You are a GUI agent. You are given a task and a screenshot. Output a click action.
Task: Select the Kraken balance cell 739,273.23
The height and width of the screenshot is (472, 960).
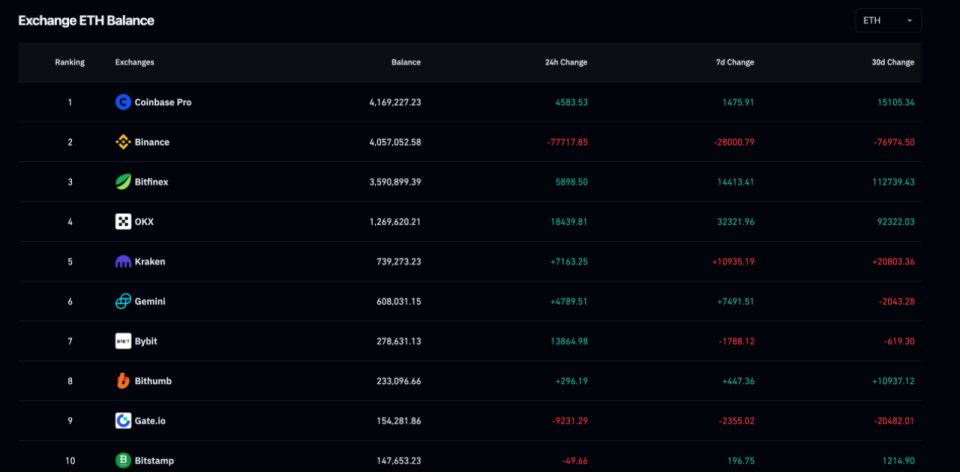coord(394,262)
